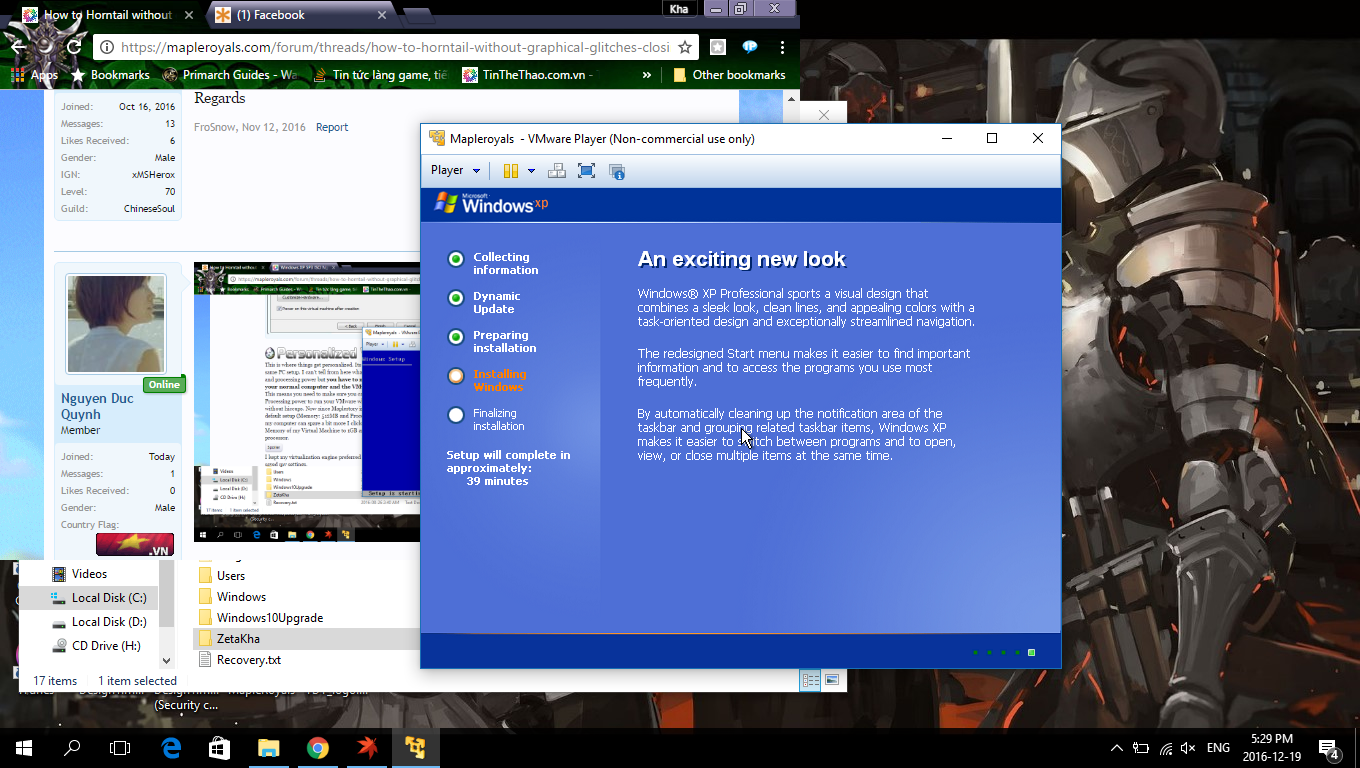Click the bookmark star extension icon
1360x768 pixels.
(718, 47)
